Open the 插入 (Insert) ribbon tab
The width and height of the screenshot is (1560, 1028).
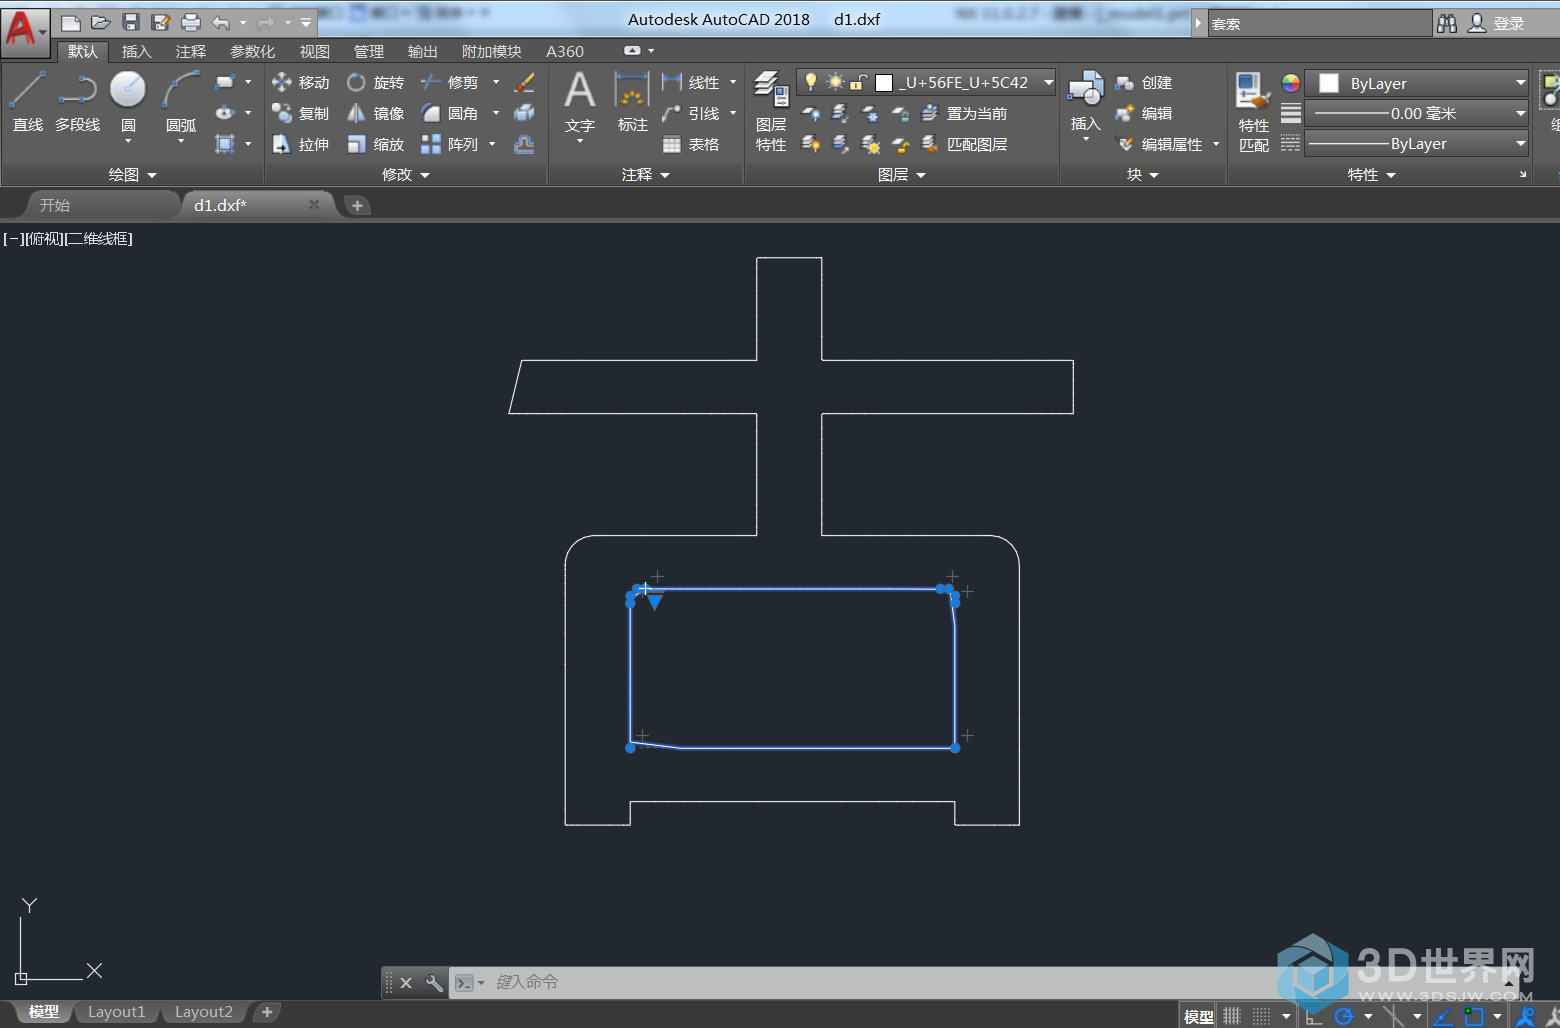[136, 51]
